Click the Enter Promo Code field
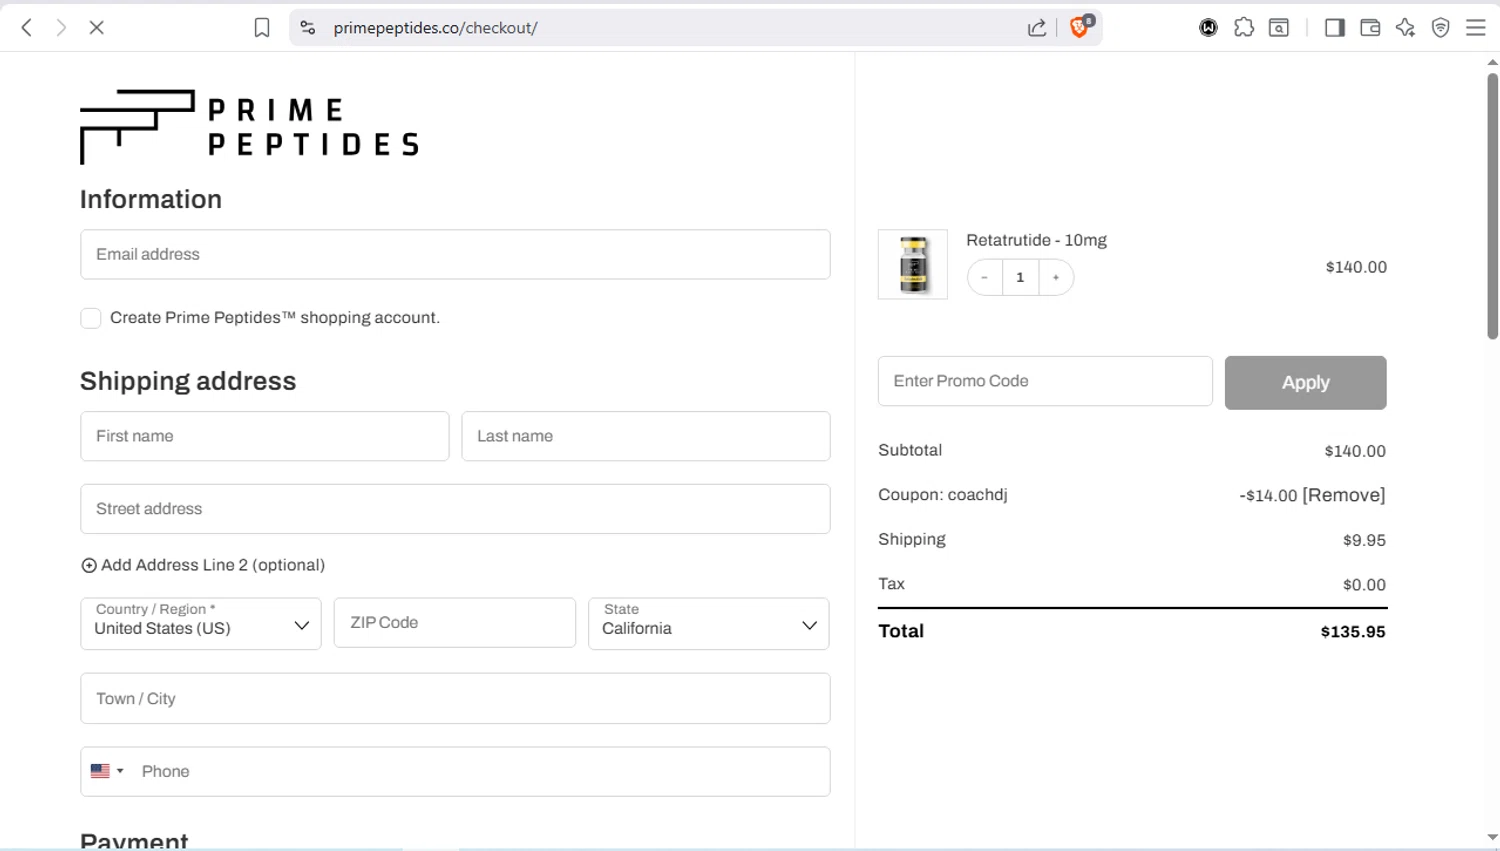1500x851 pixels. pos(1045,381)
